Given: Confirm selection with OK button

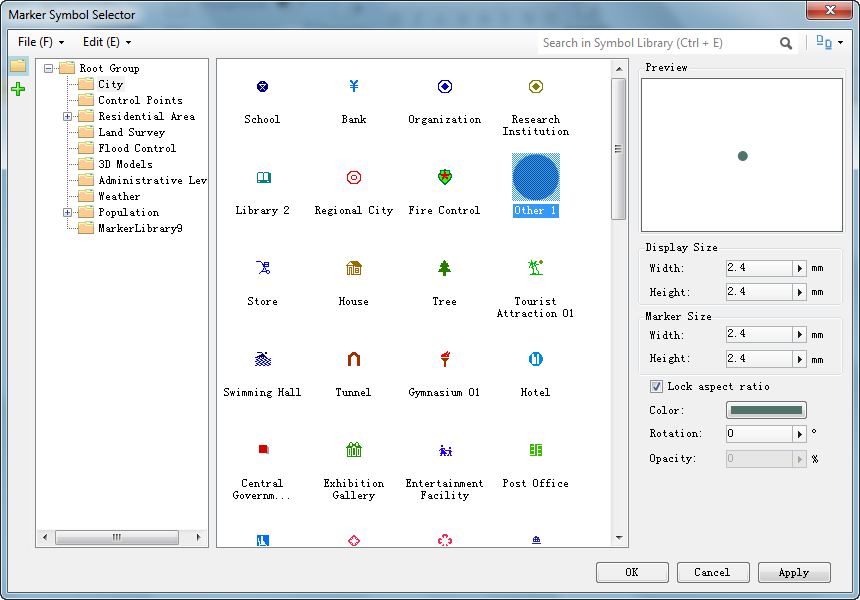Looking at the screenshot, I should [x=632, y=572].
